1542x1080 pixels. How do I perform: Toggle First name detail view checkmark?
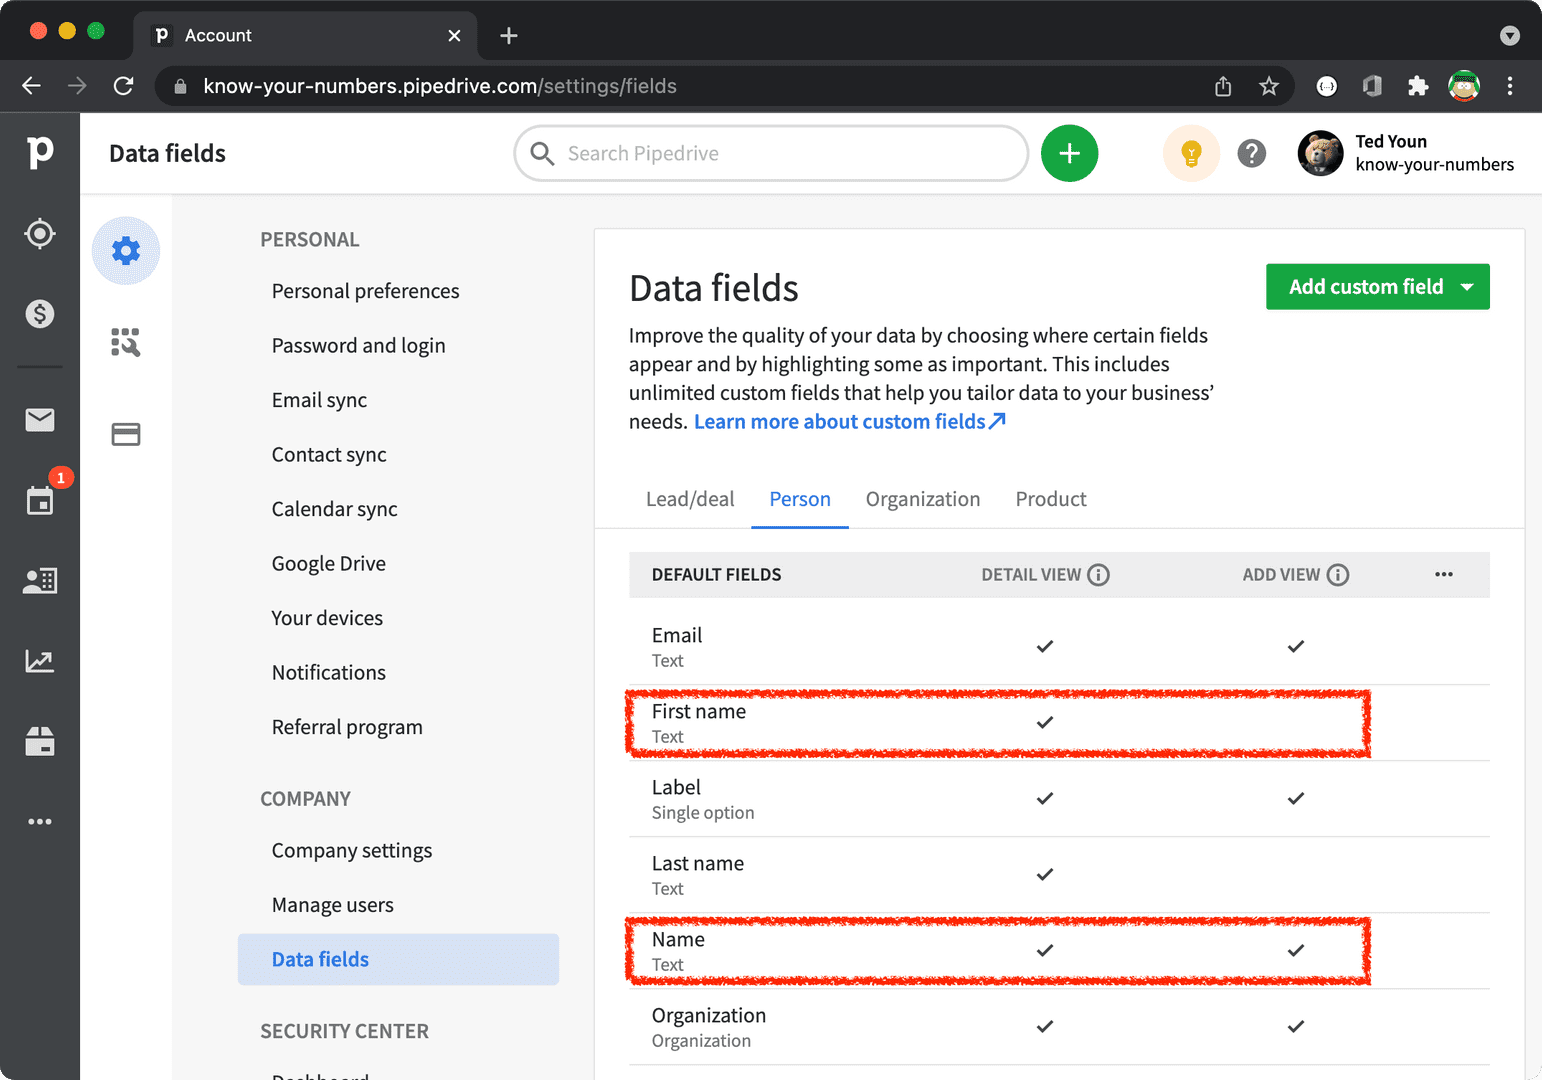pyautogui.click(x=1045, y=722)
